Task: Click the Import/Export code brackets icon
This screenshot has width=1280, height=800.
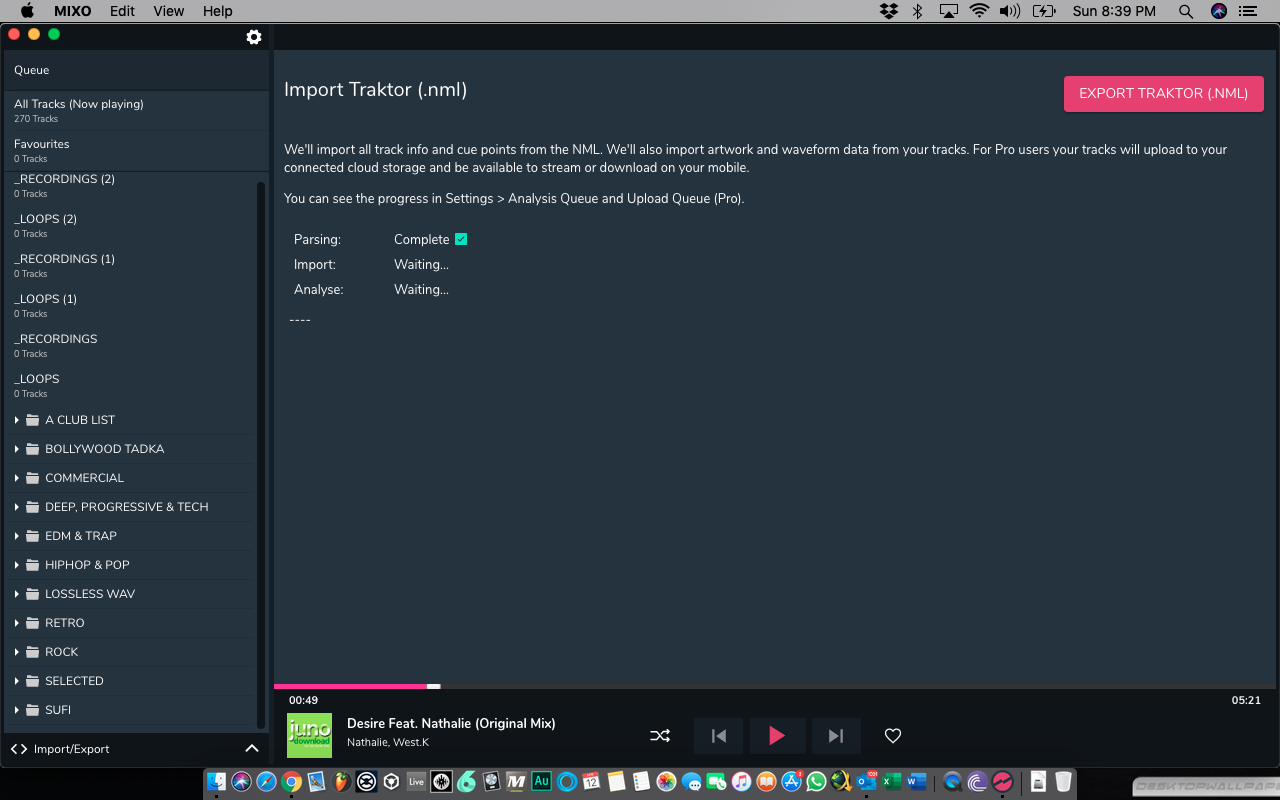Action: 19,749
